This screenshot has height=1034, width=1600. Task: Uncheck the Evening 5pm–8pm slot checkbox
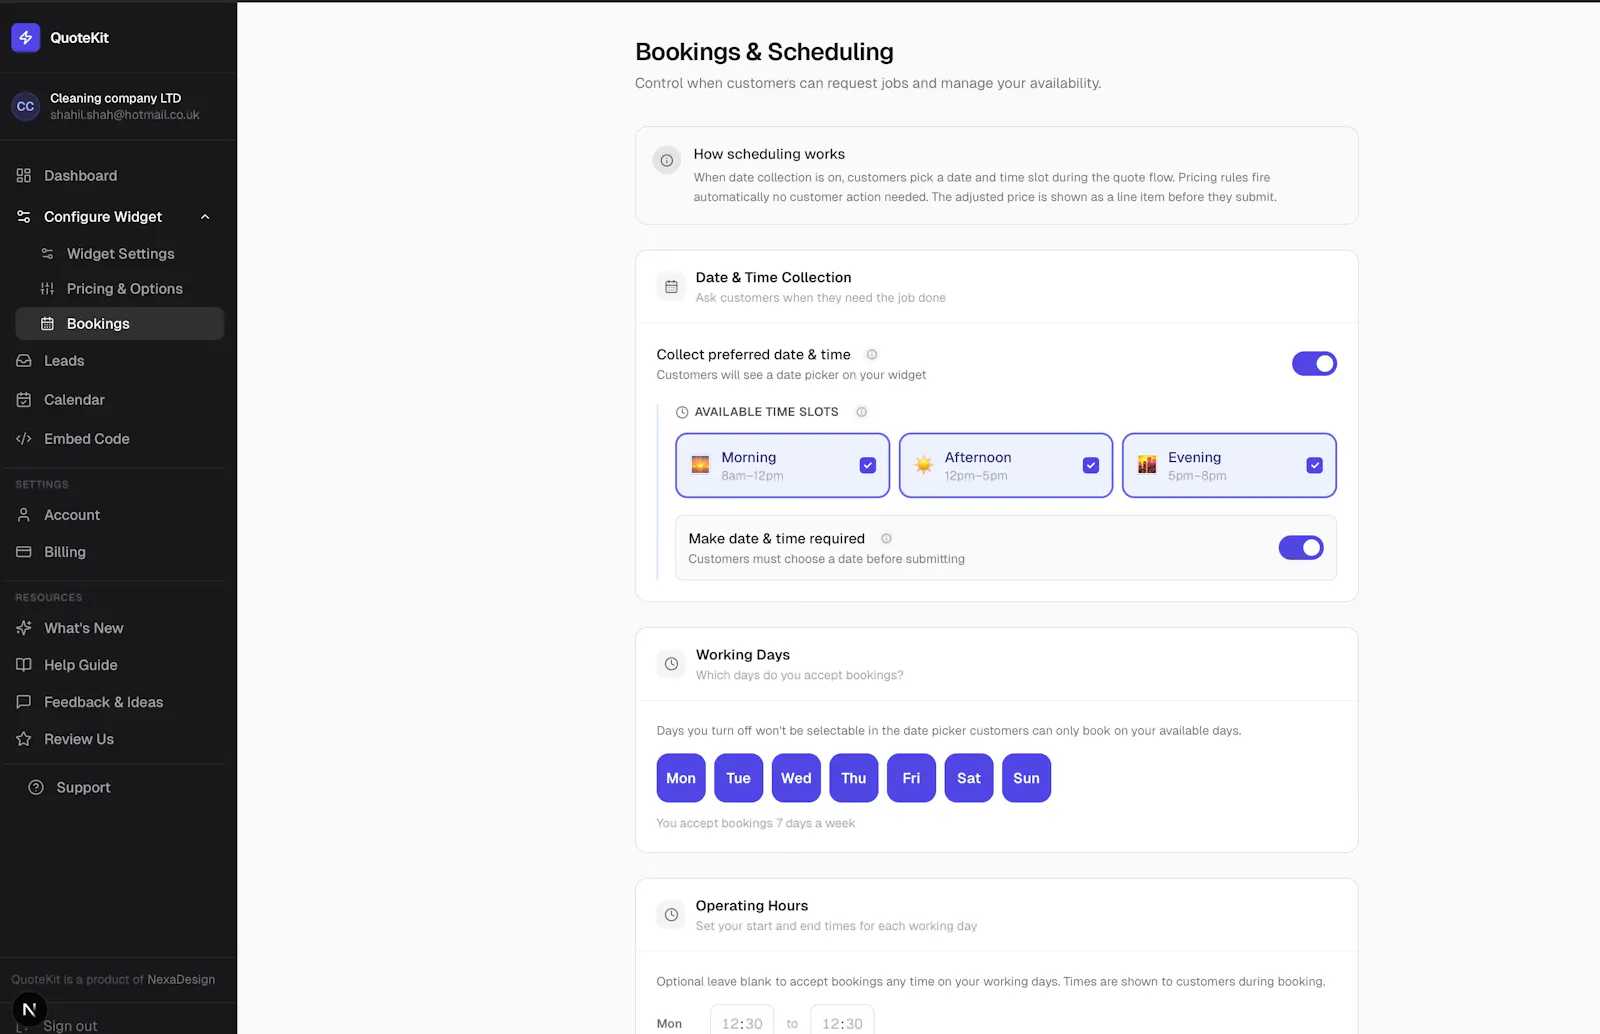[1315, 466]
